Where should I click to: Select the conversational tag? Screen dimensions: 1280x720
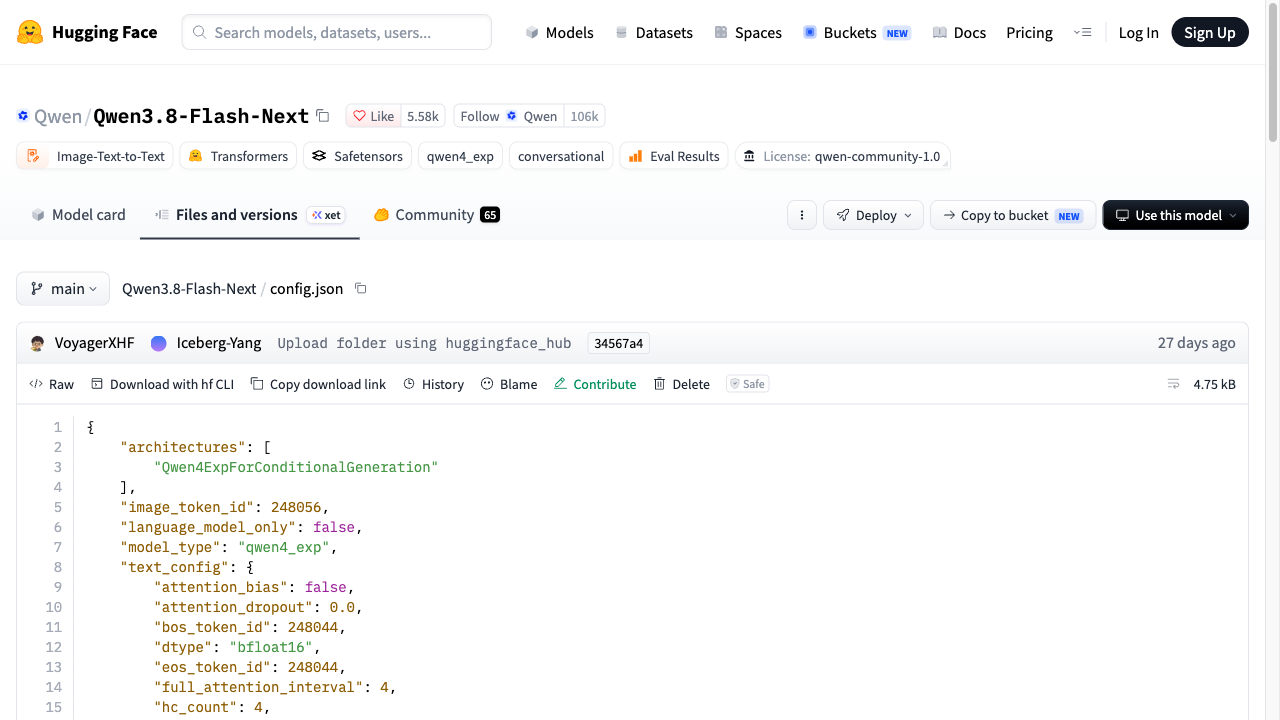[x=561, y=156]
